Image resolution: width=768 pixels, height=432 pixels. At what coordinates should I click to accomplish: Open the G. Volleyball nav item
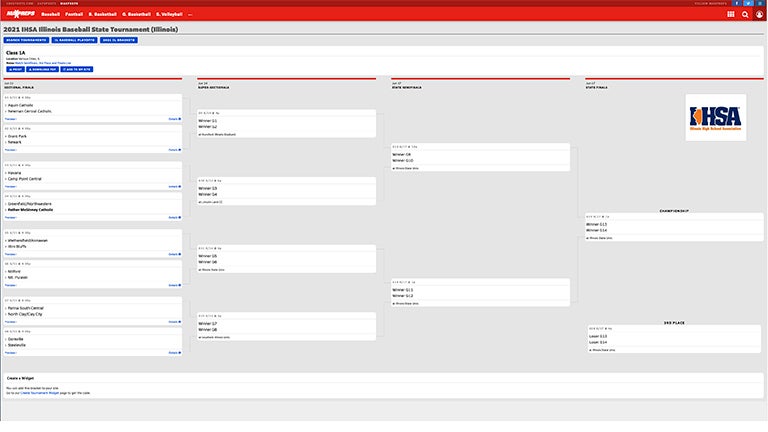pyautogui.click(x=169, y=14)
